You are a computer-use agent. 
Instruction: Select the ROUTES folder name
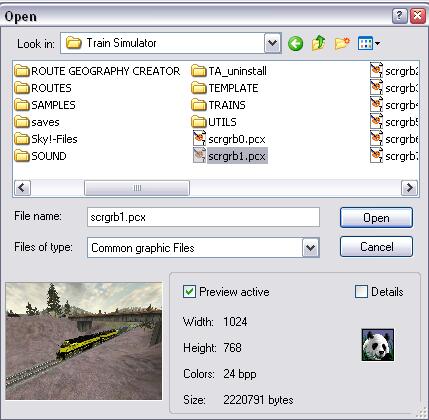click(x=51, y=88)
